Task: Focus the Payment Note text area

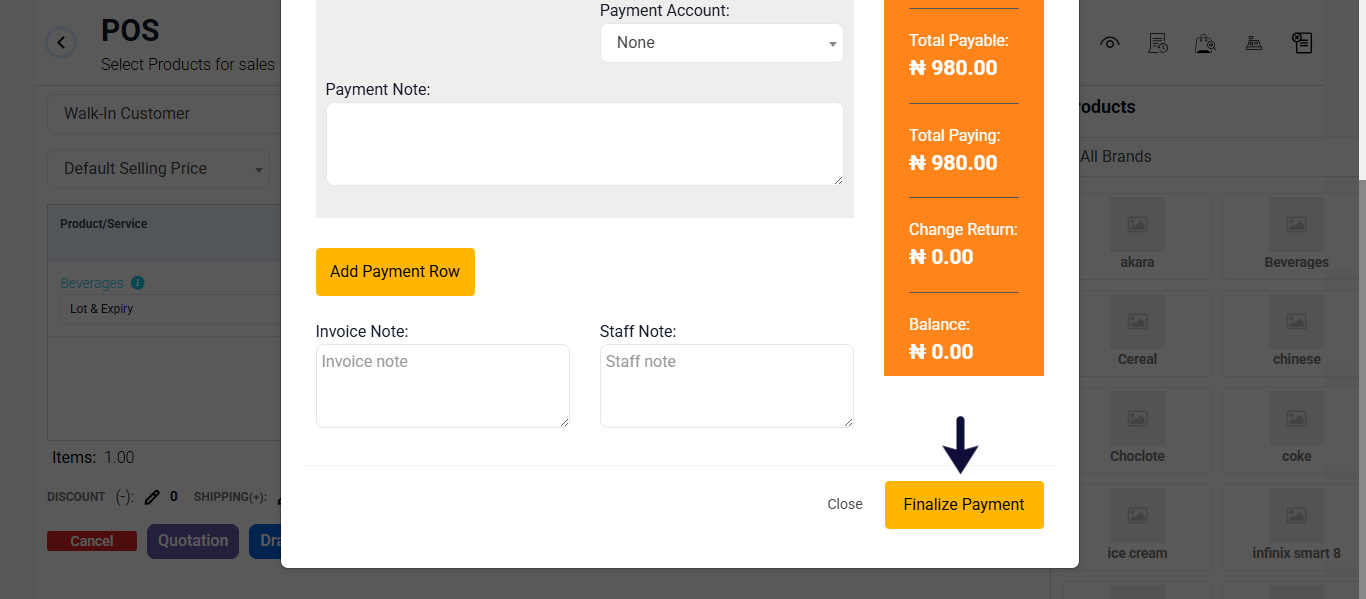Action: pyautogui.click(x=585, y=144)
